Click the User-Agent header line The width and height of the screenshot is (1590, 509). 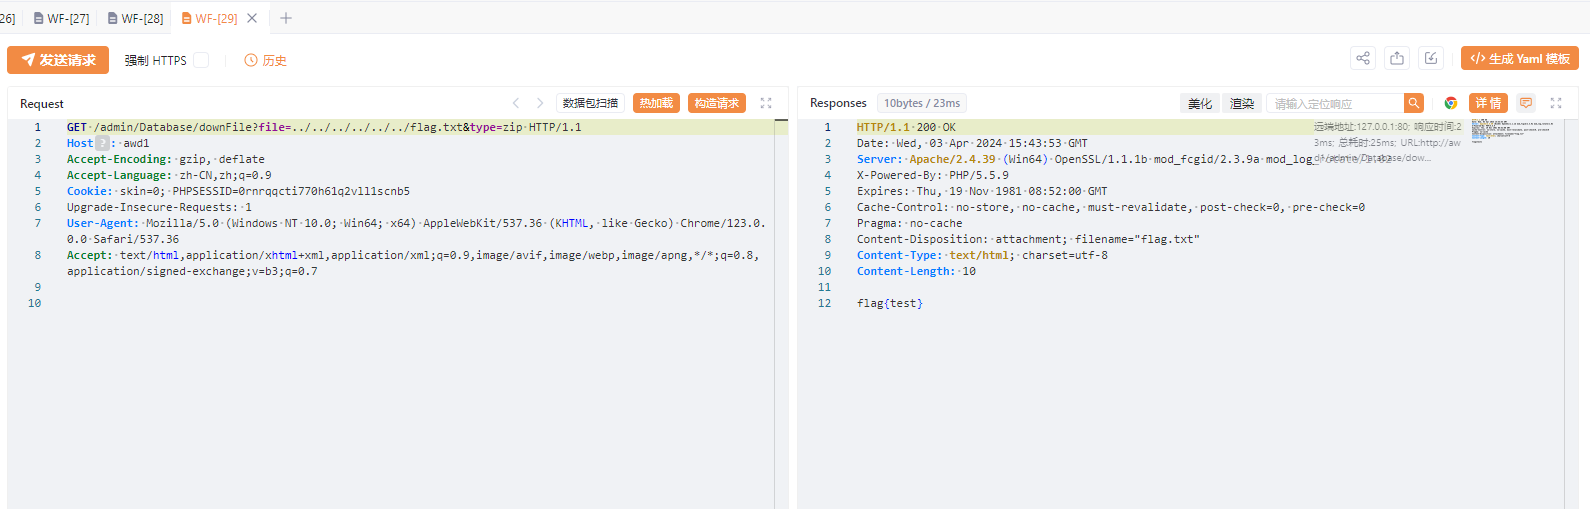pyautogui.click(x=416, y=231)
